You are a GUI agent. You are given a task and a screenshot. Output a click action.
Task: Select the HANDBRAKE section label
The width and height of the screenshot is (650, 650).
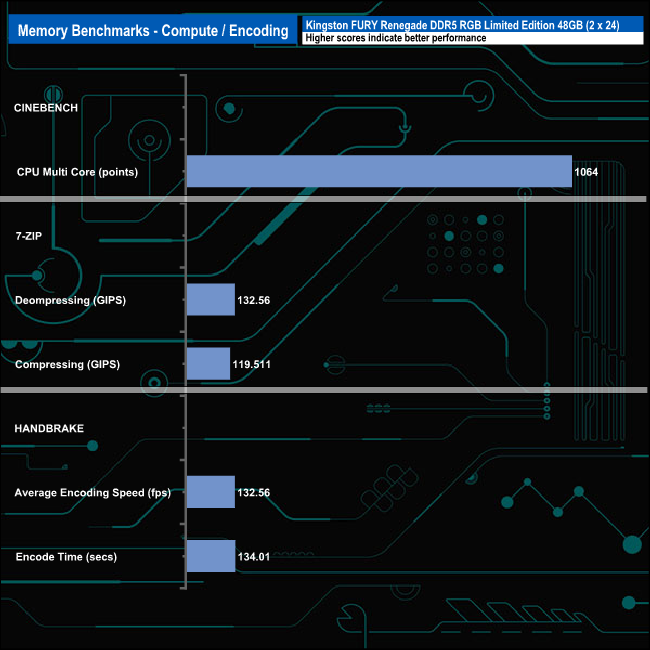tap(49, 428)
